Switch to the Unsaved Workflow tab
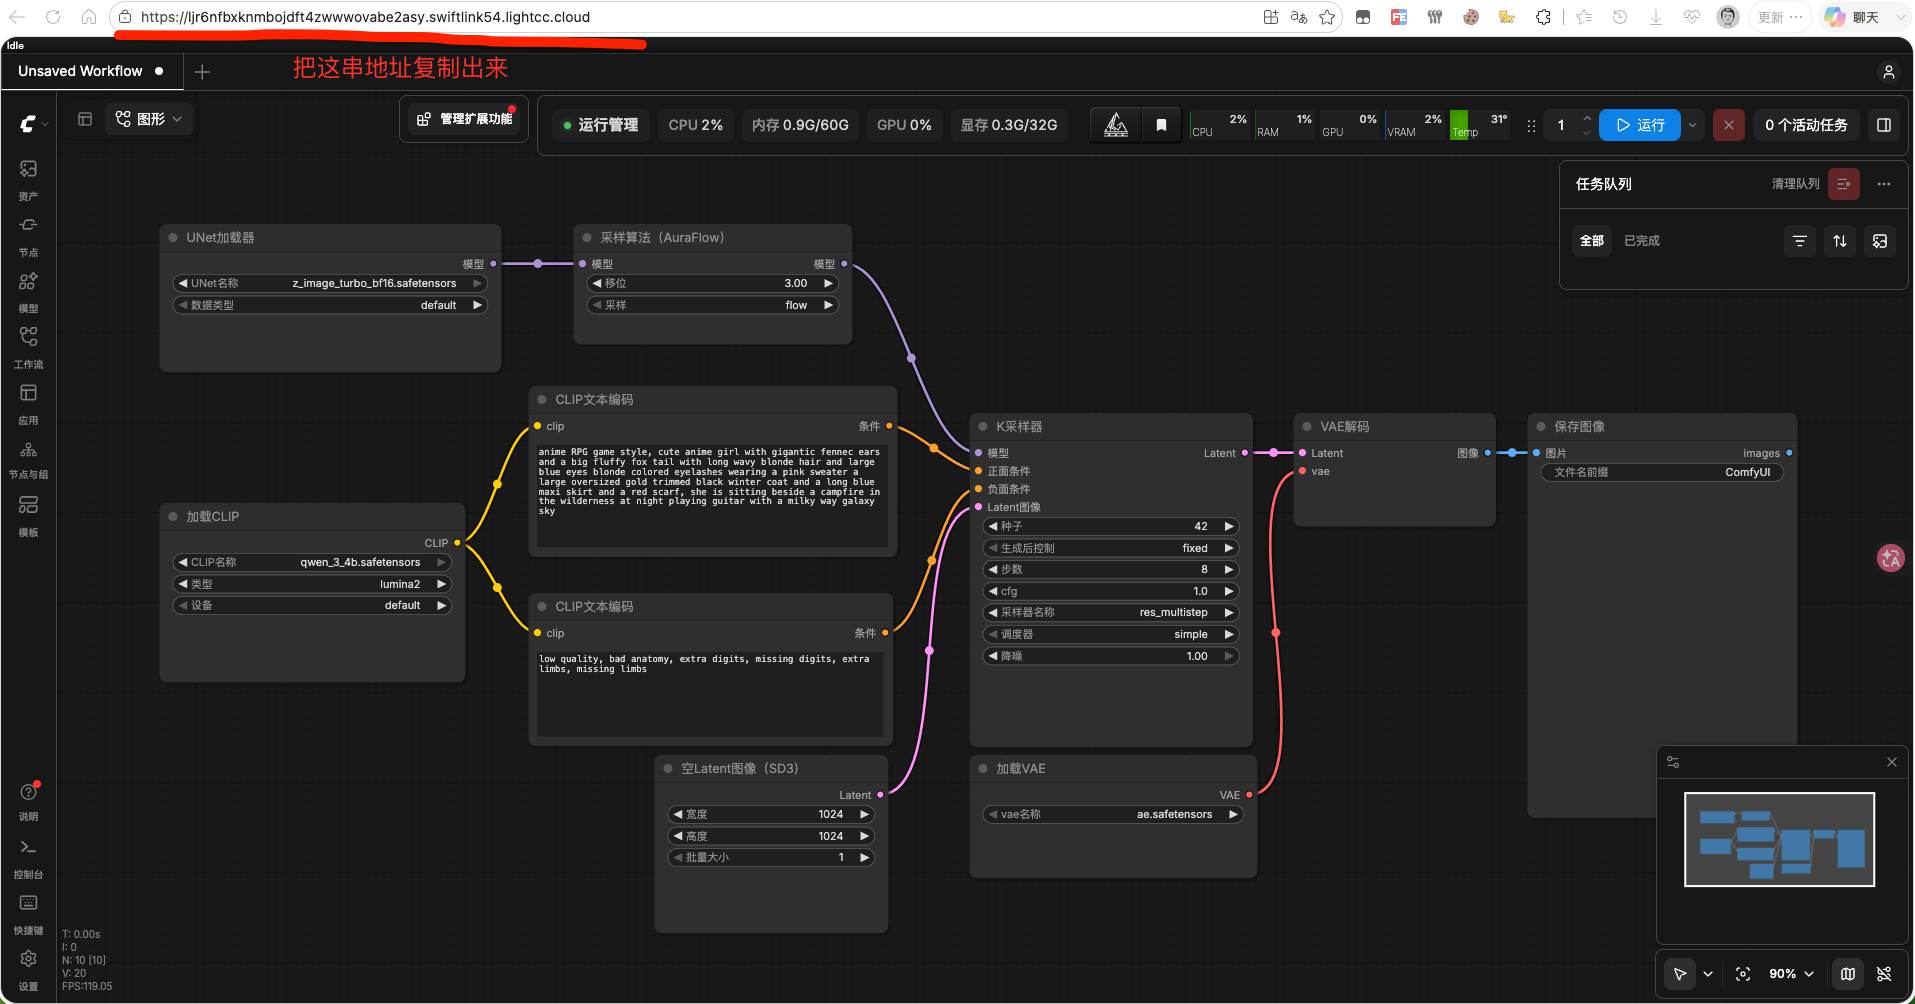The height and width of the screenshot is (1004, 1915). coord(91,72)
